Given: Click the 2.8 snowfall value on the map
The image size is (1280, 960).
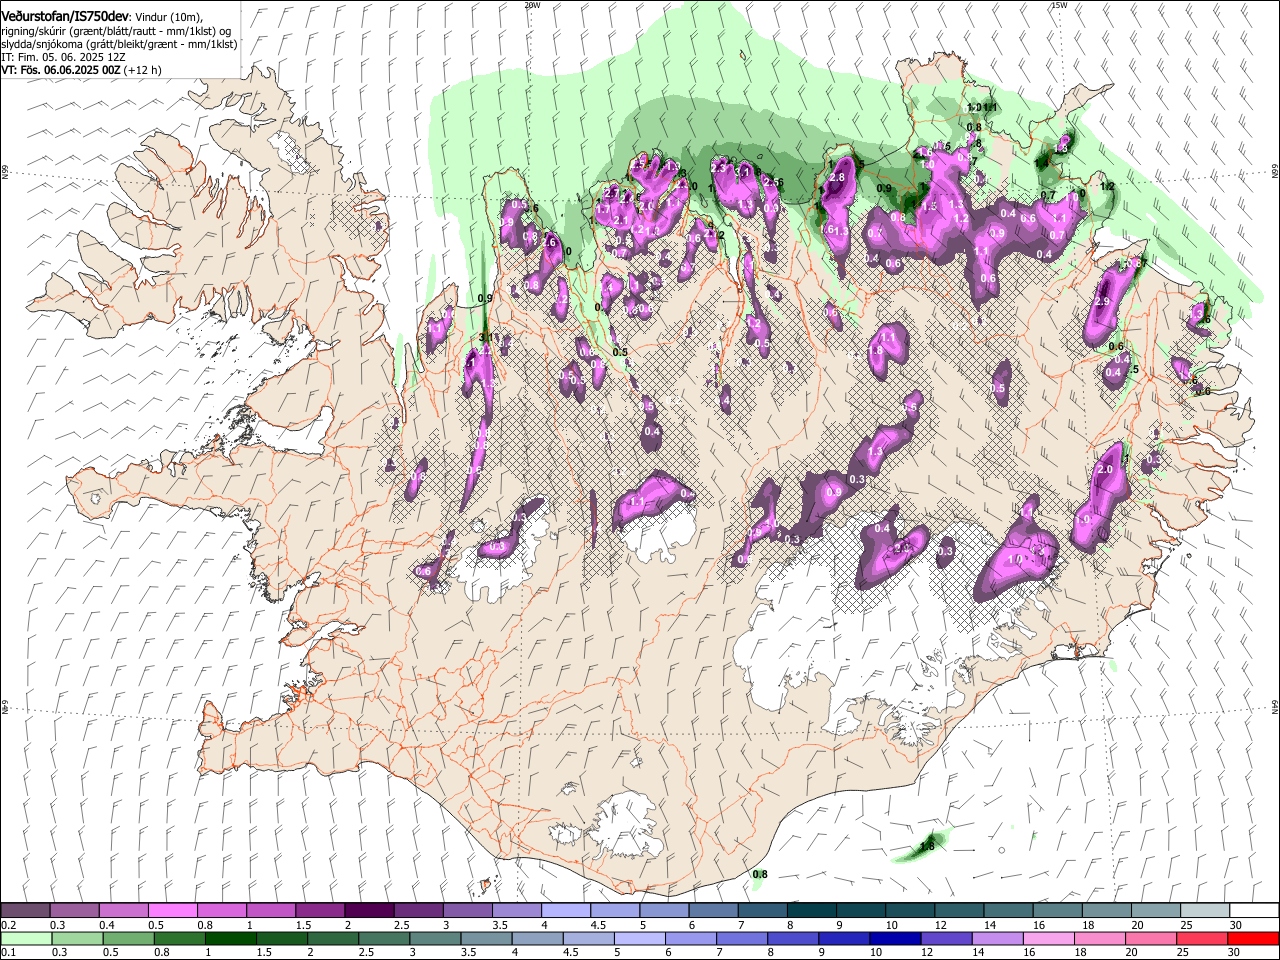Looking at the screenshot, I should pos(838,177).
